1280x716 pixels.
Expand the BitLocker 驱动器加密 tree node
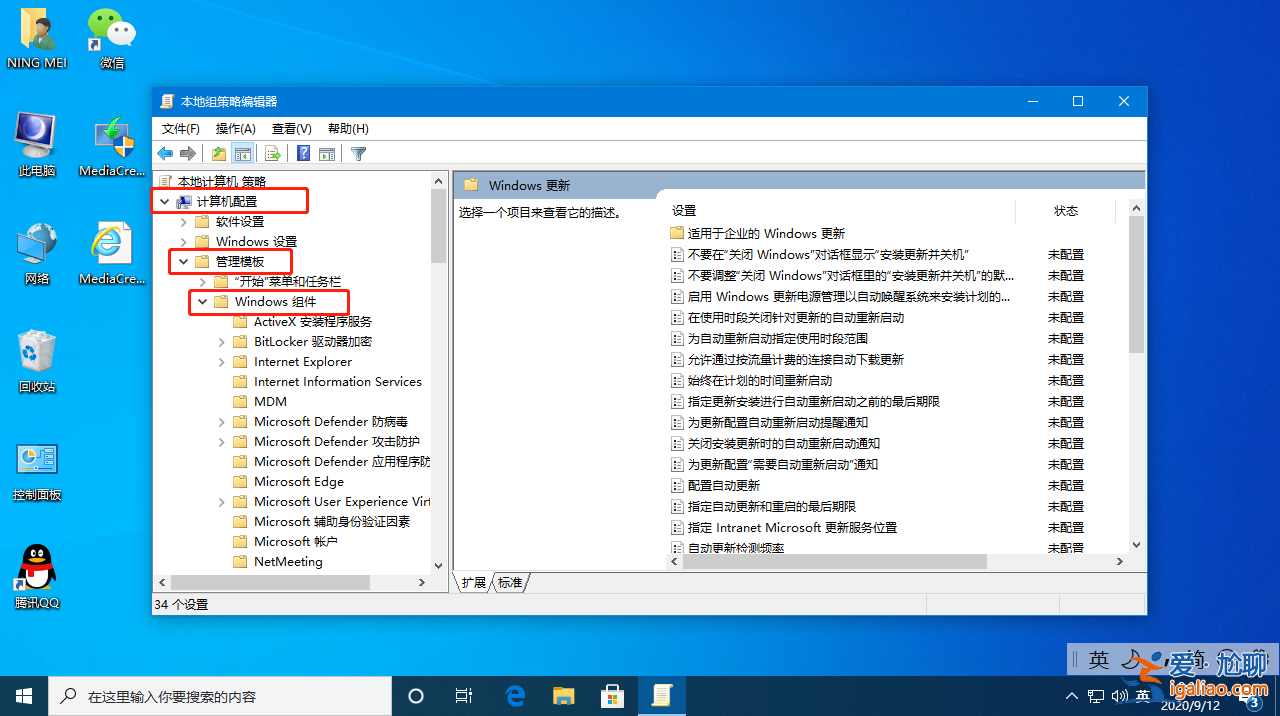221,341
